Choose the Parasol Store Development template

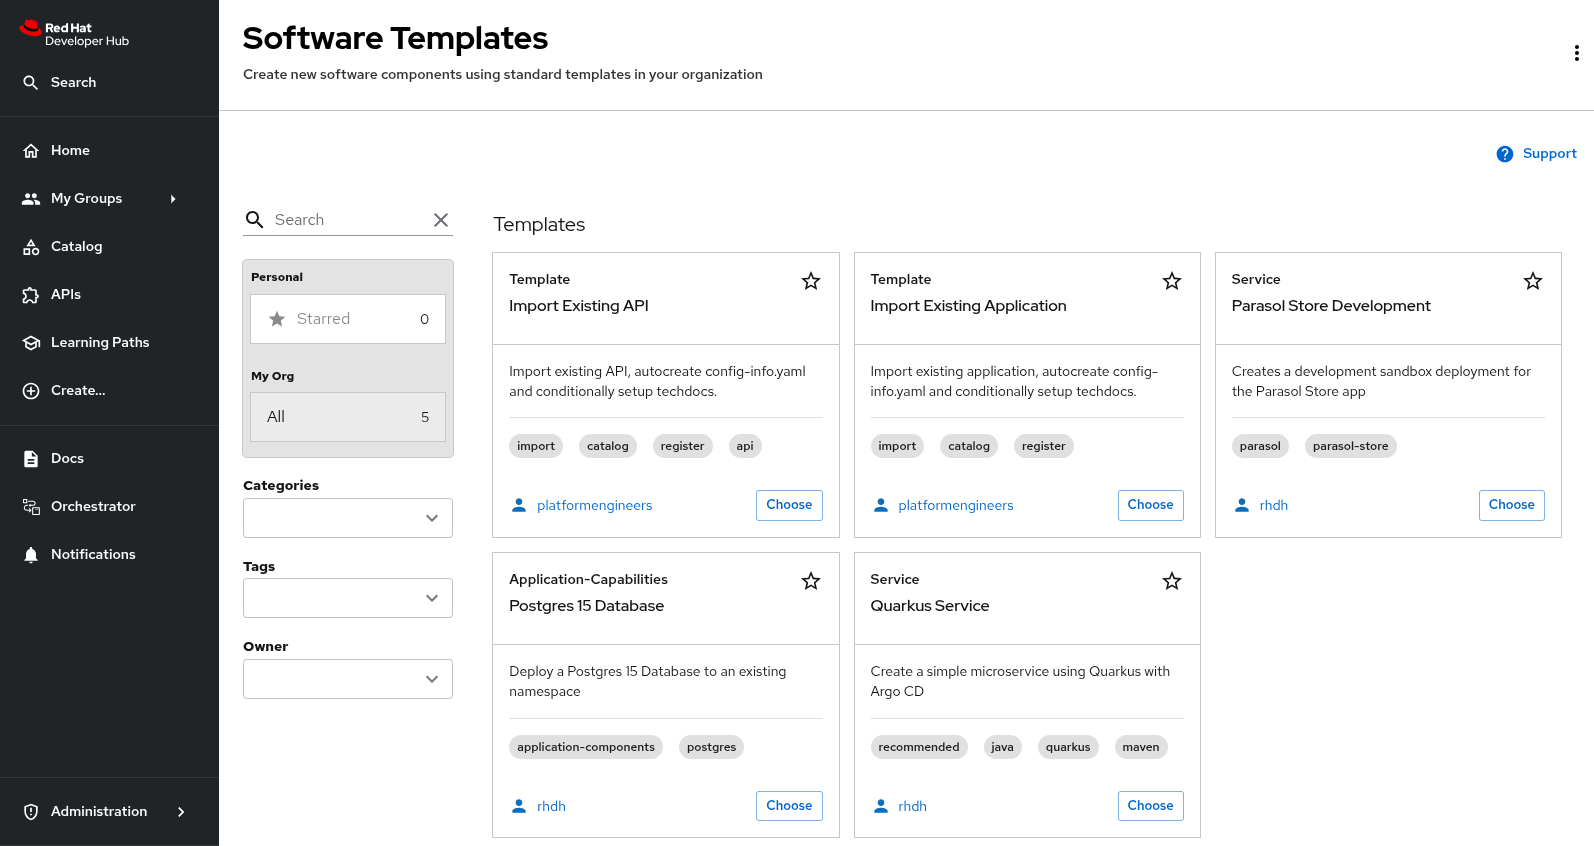1511,505
